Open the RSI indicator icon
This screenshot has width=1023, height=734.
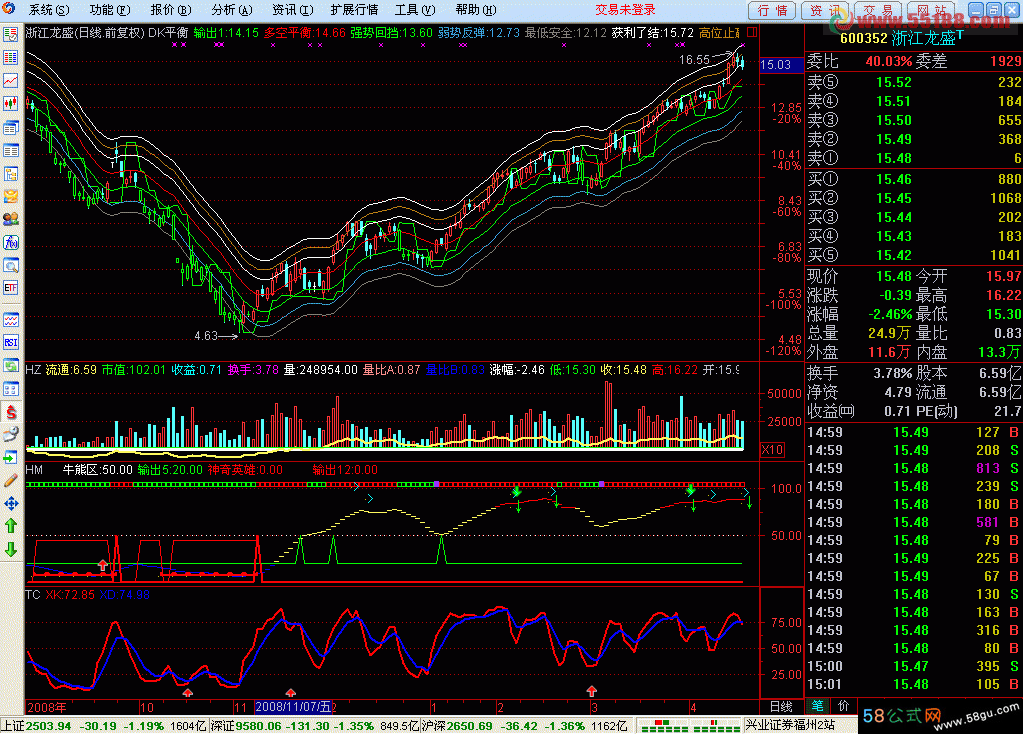(11, 342)
